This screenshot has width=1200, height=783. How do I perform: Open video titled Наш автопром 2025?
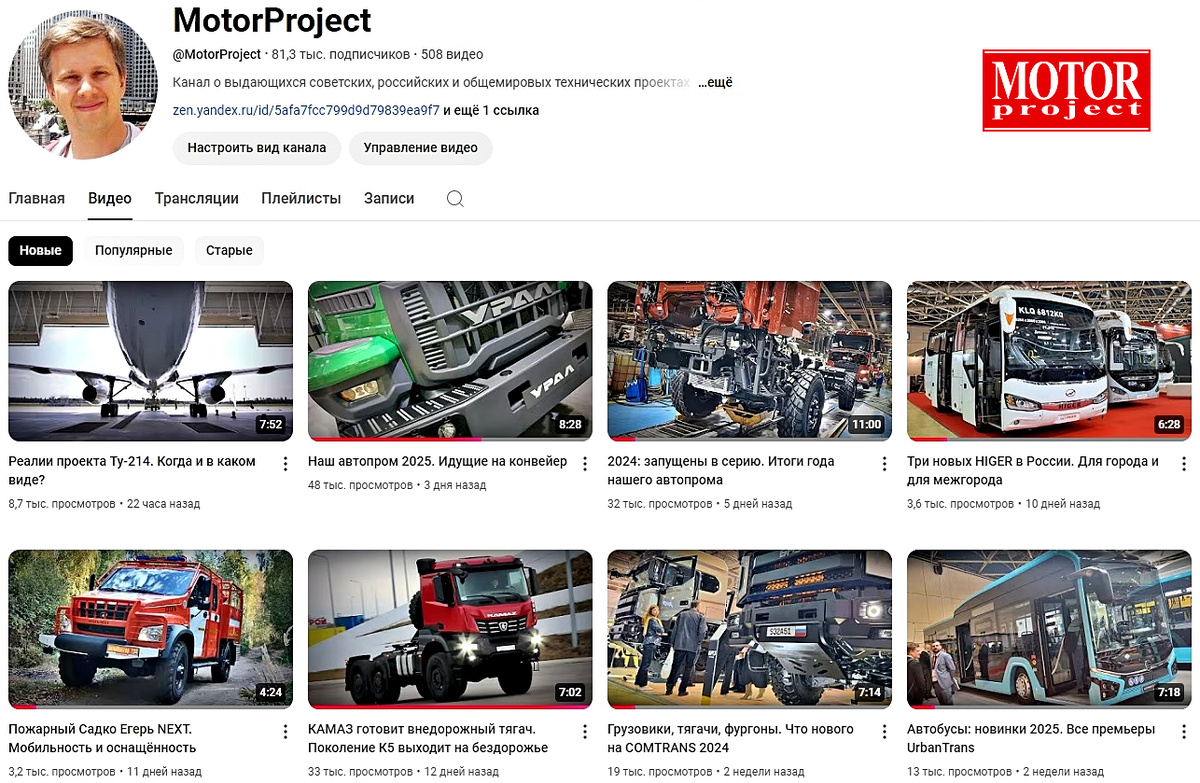(437, 461)
